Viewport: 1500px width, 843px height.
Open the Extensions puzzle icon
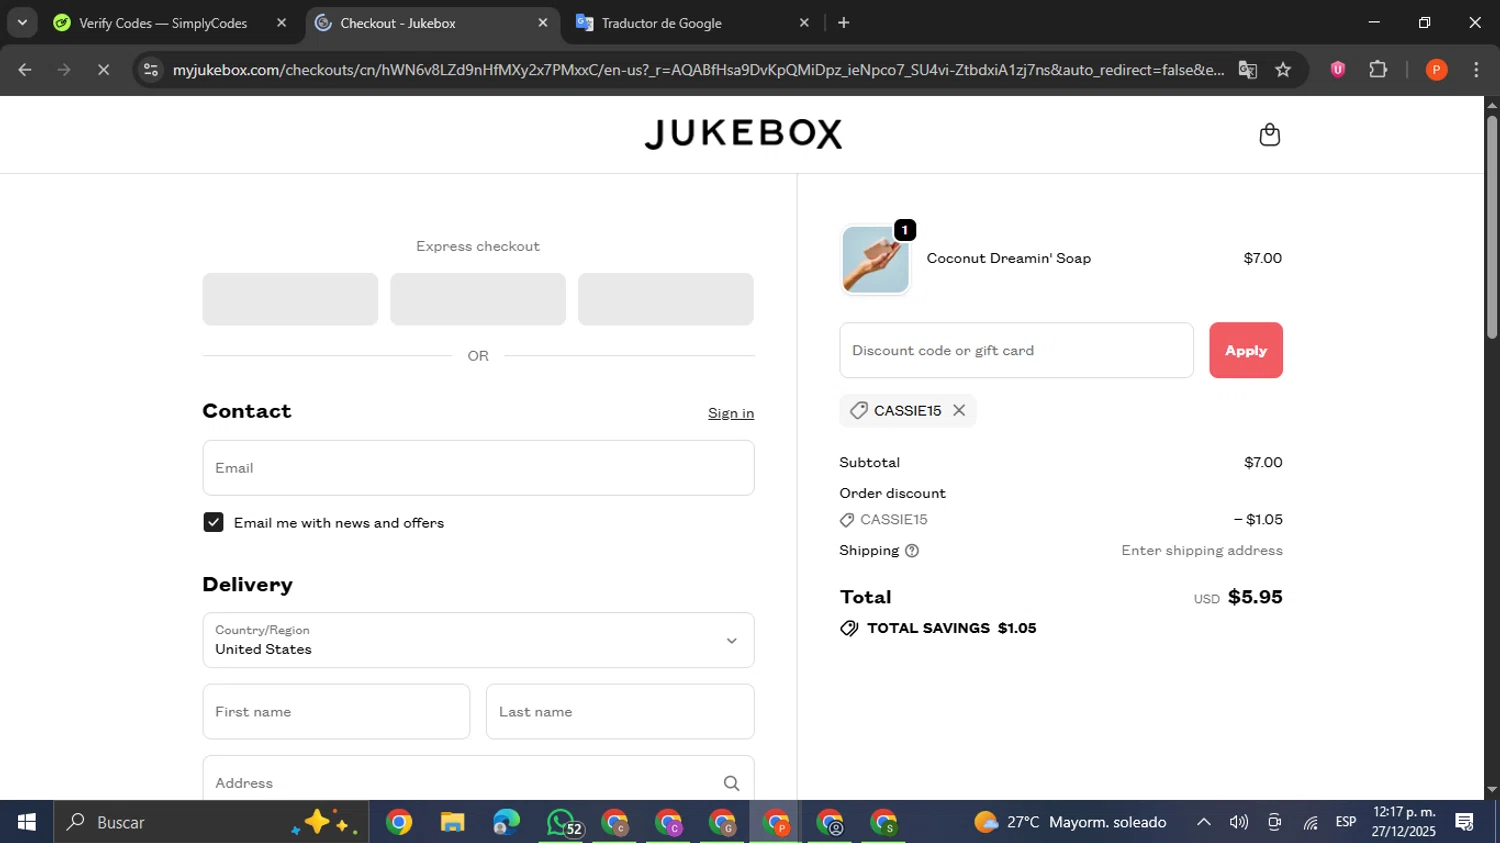[x=1378, y=70]
